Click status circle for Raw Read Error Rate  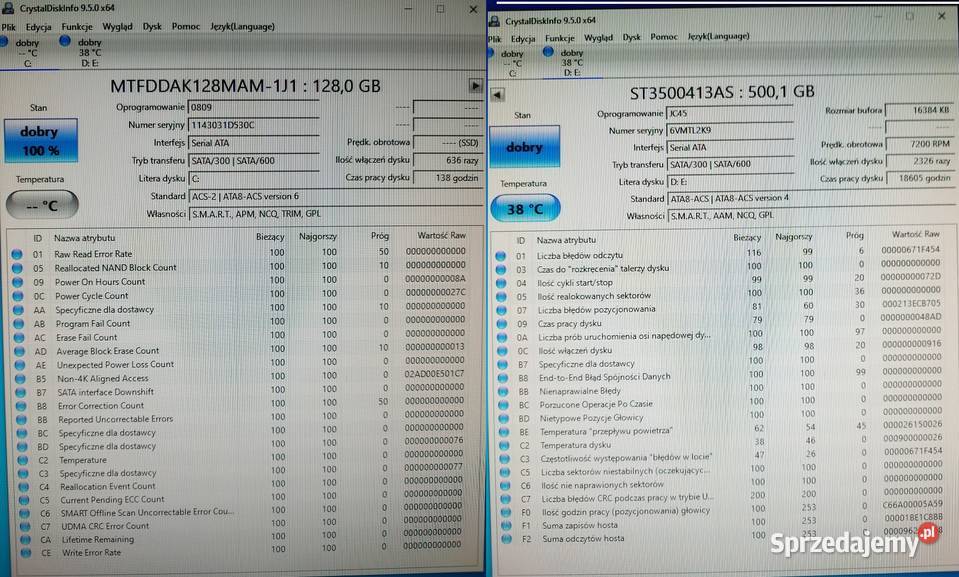16,254
